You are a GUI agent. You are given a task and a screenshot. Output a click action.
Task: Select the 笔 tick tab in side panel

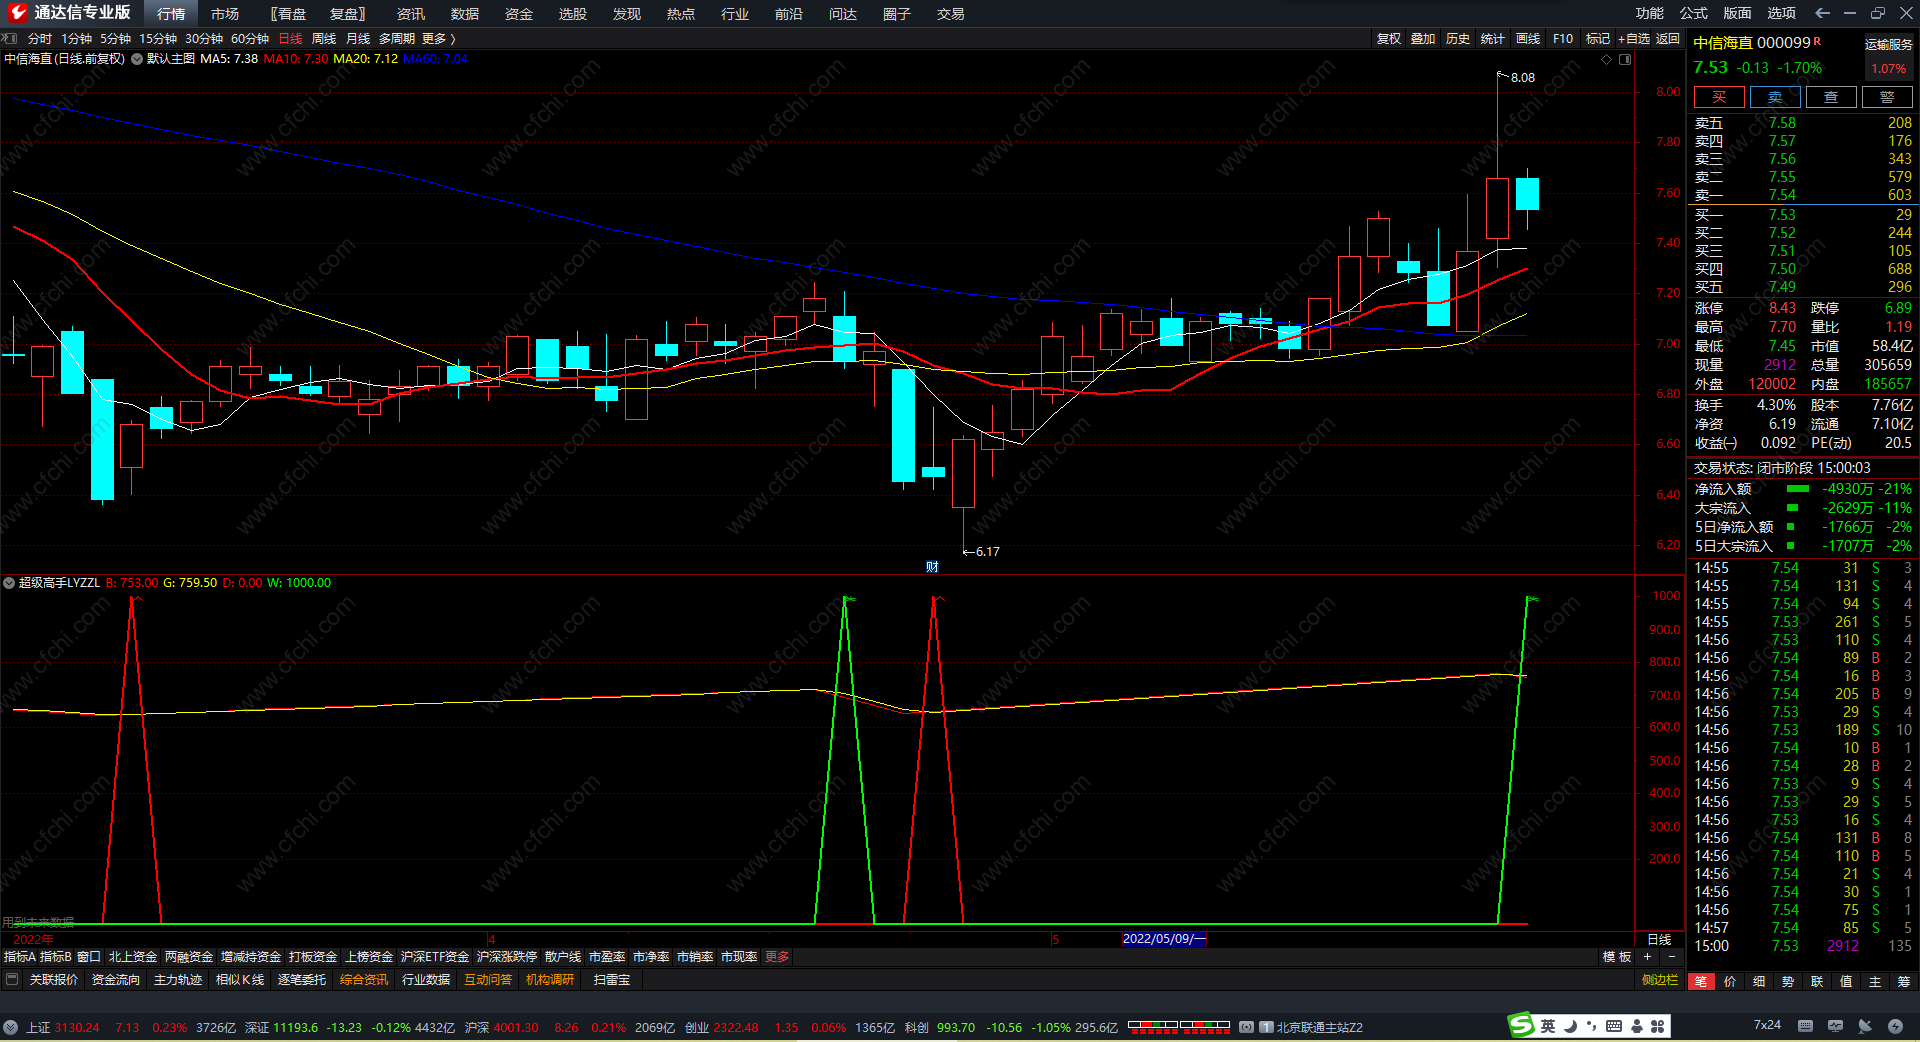(x=1701, y=982)
